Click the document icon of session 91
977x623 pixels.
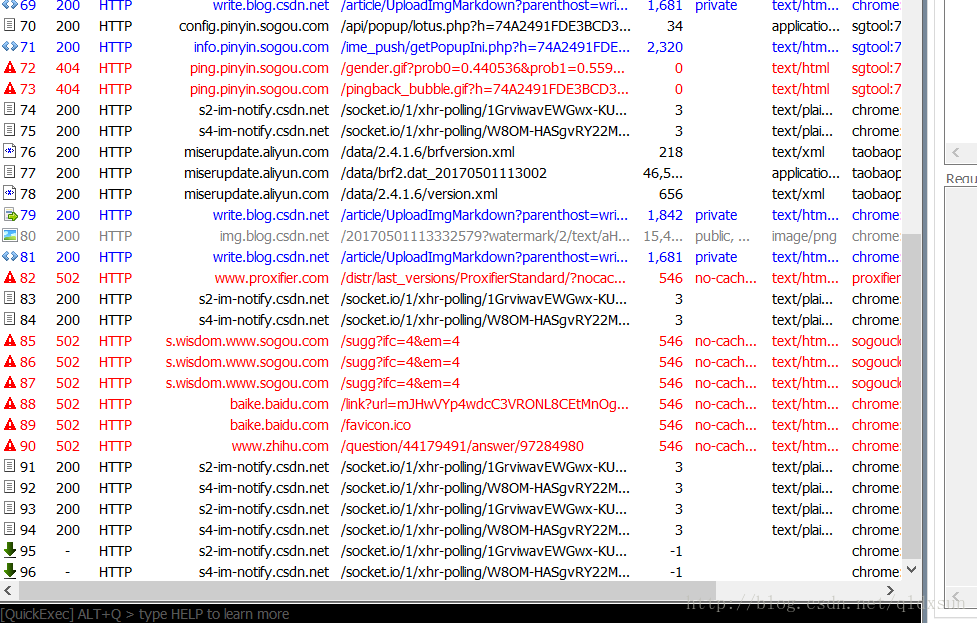[9, 467]
